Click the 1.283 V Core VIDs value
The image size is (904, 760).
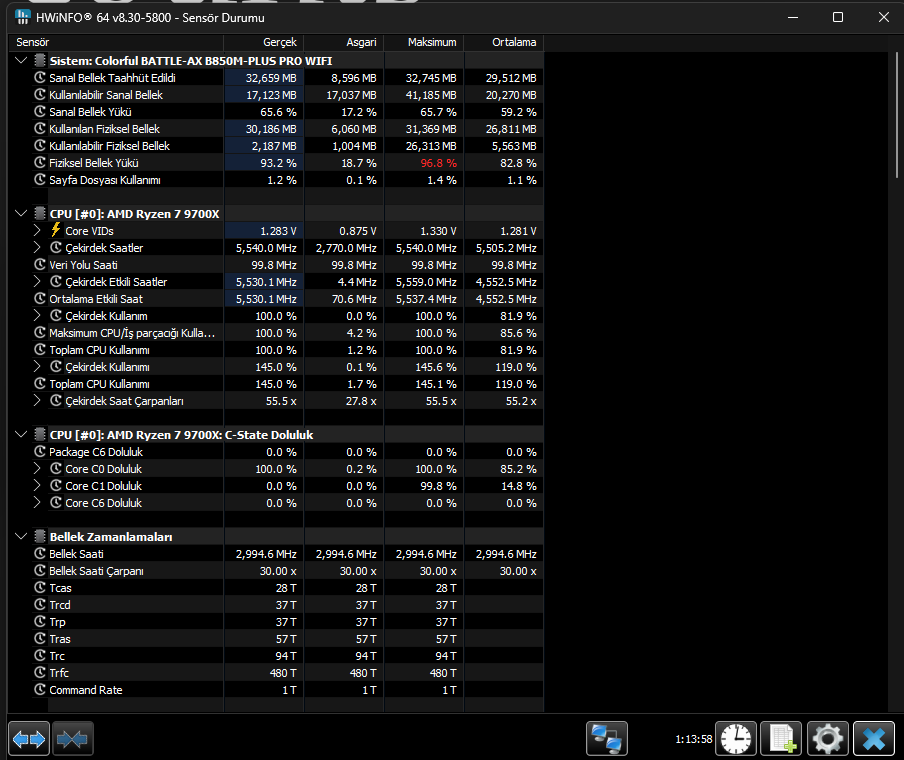[278, 231]
